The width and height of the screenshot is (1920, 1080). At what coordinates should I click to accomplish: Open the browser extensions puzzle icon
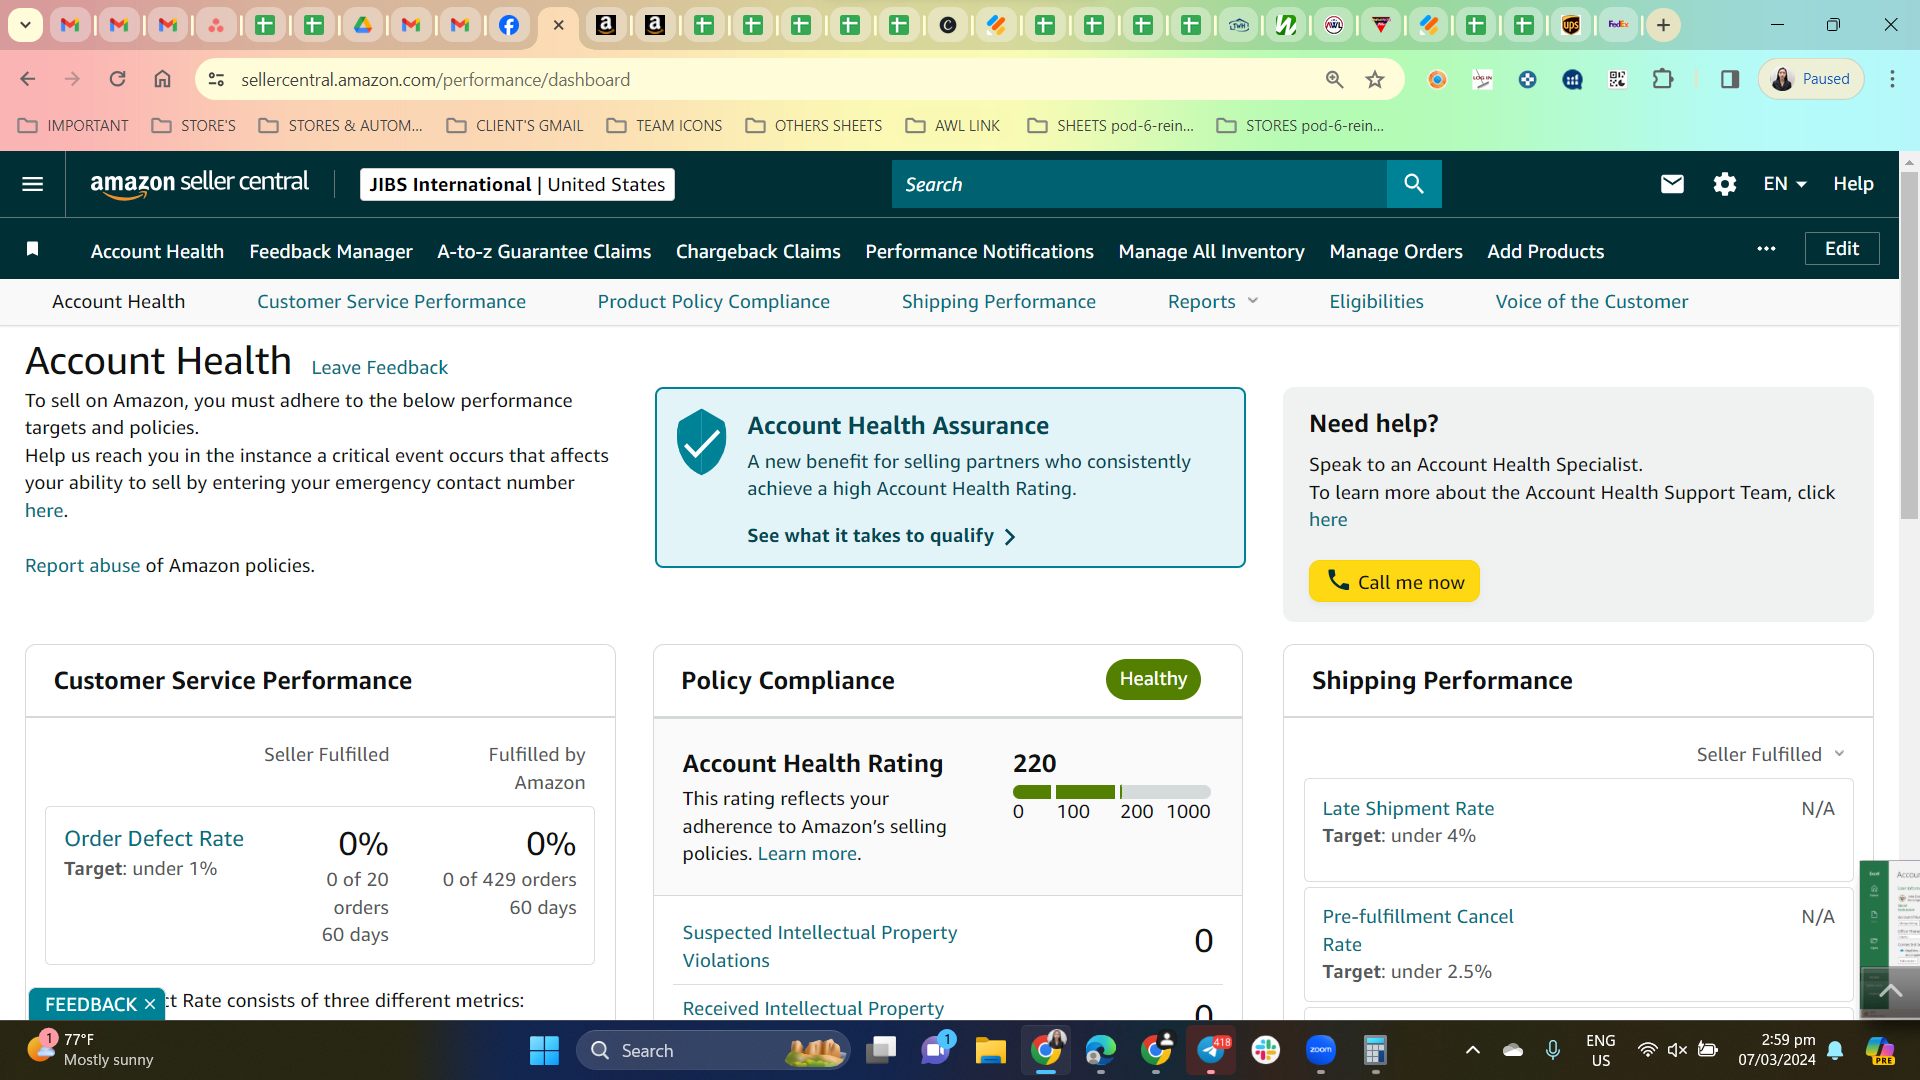(1663, 79)
